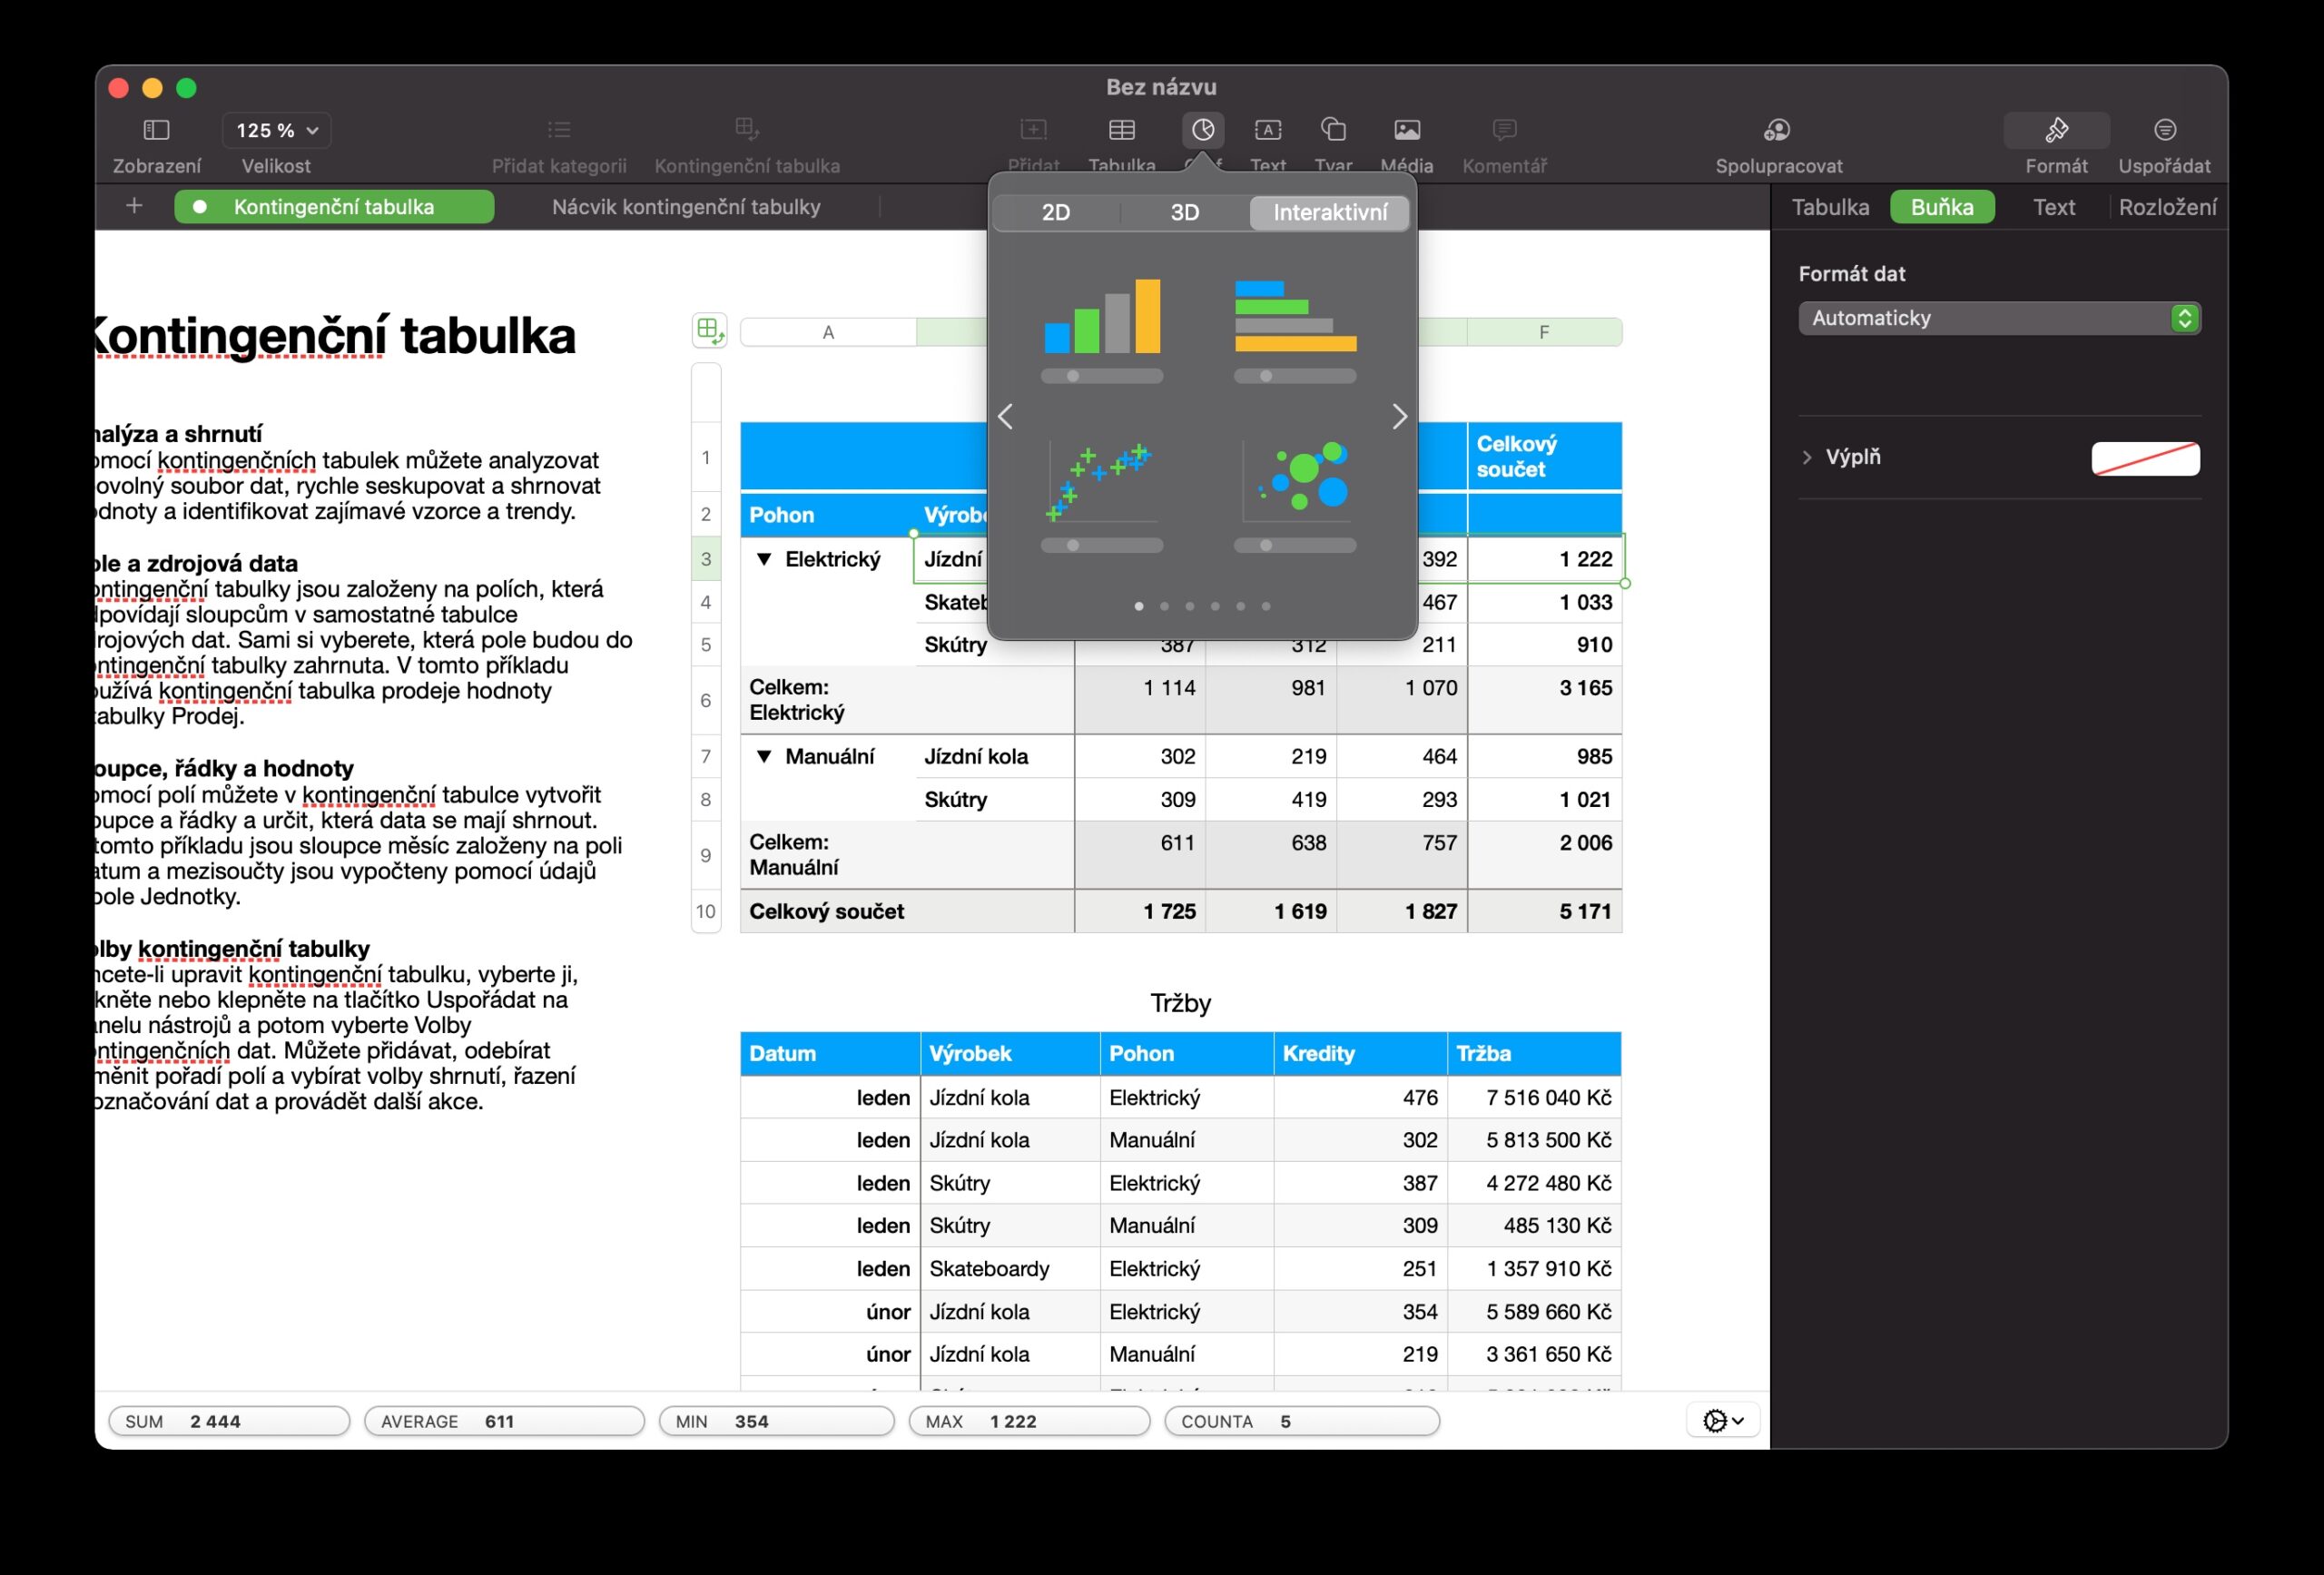
Task: Open the 125 % zoom dropdown
Action: tap(276, 130)
